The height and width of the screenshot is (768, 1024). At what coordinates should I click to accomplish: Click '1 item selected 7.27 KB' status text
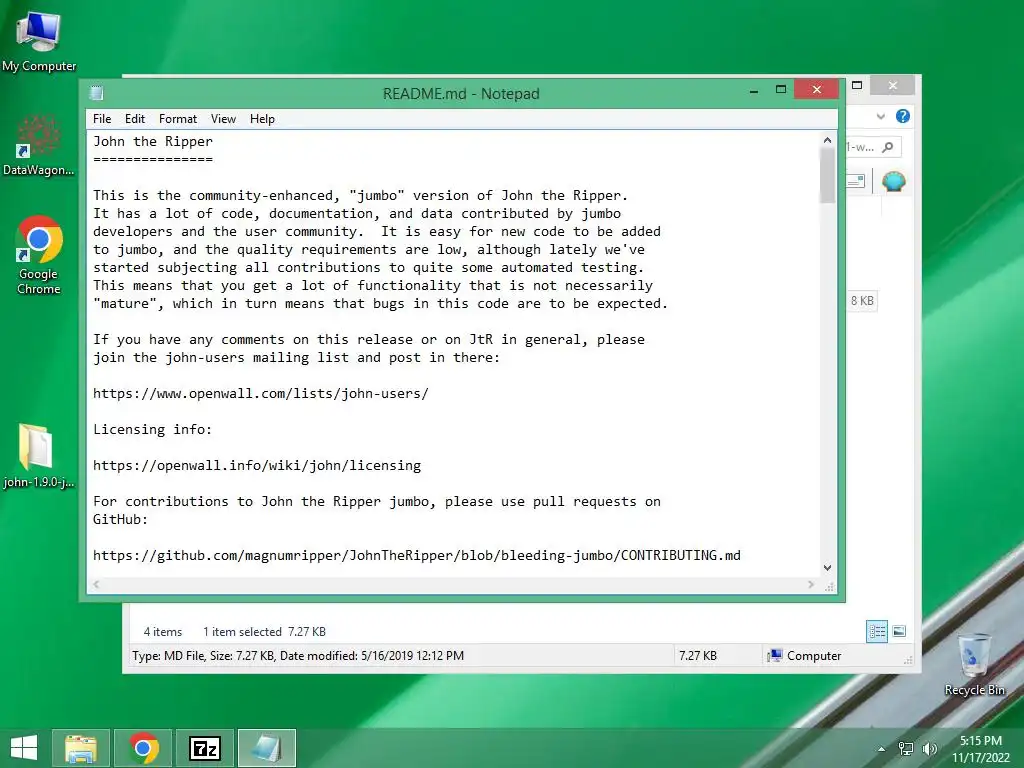coord(264,632)
